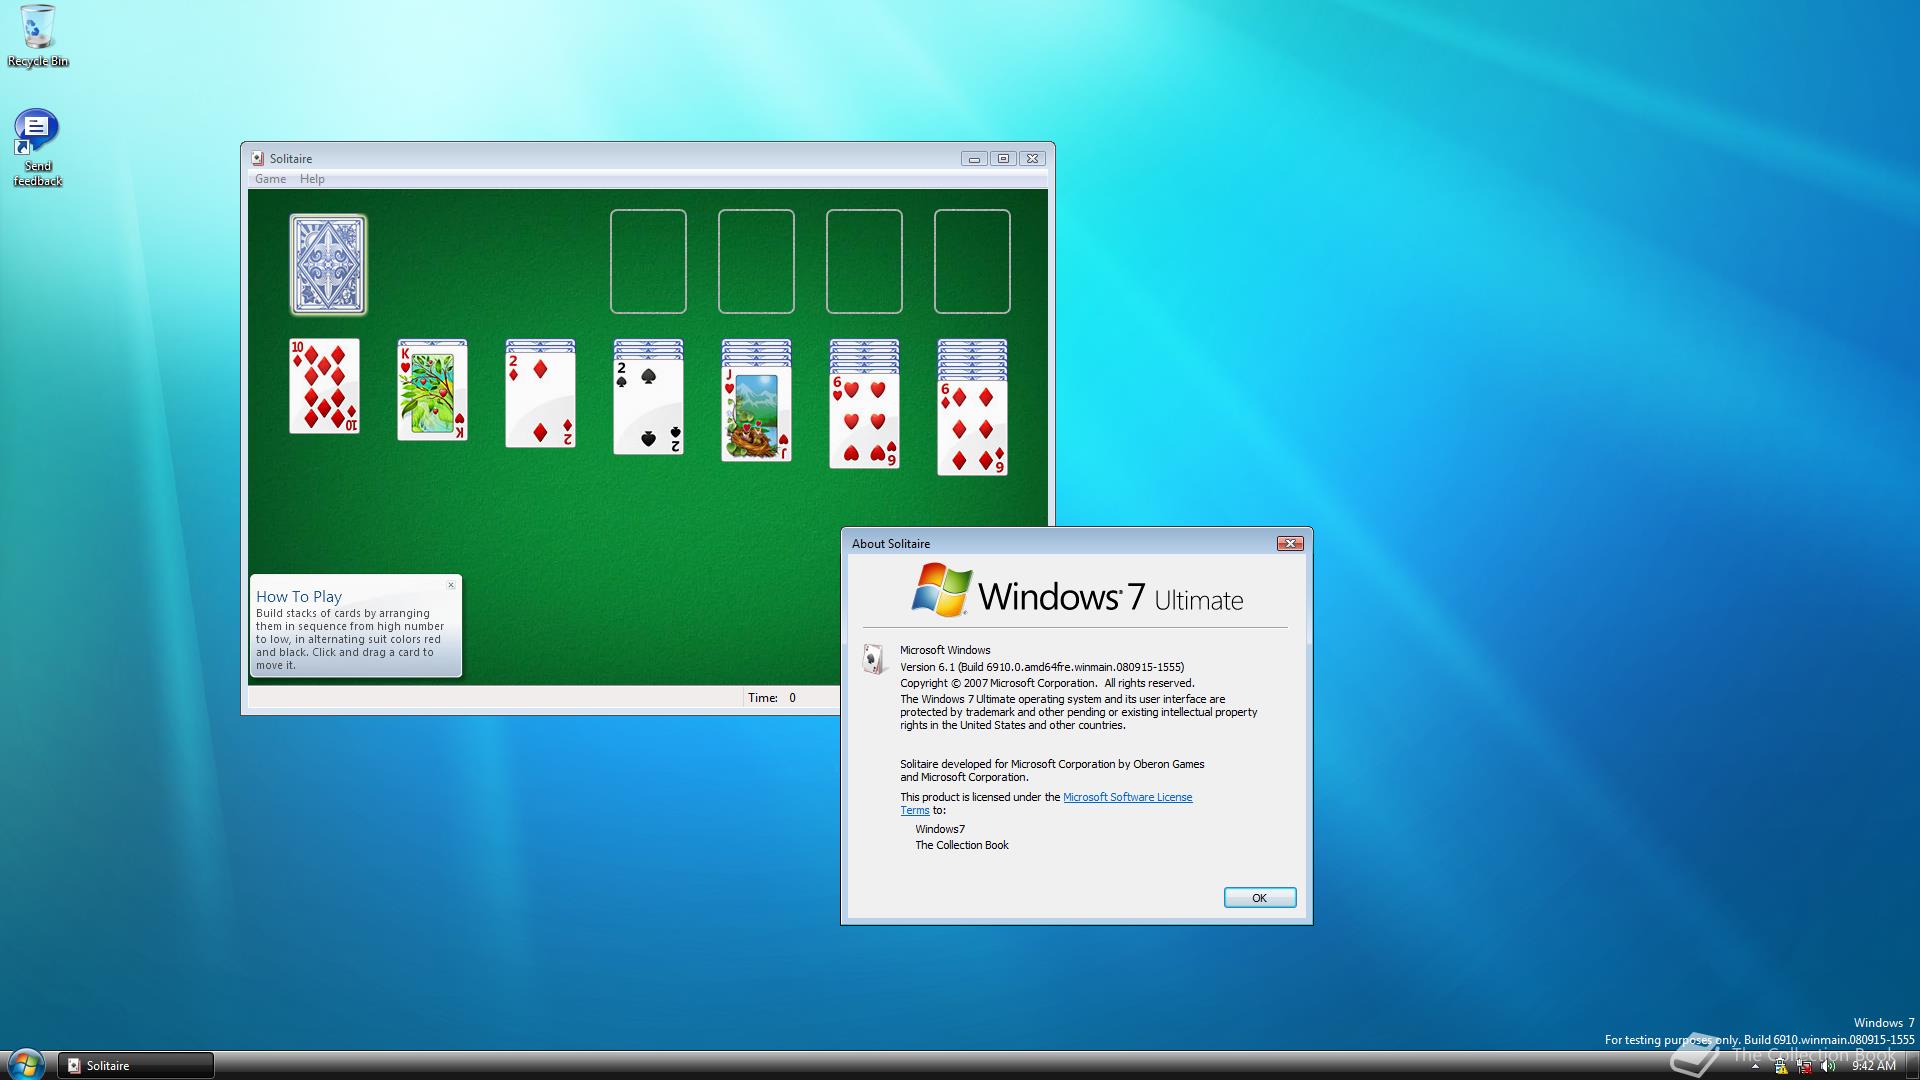
Task: Click the 9:42 AM taskbar clock
Action: [x=1873, y=1066]
